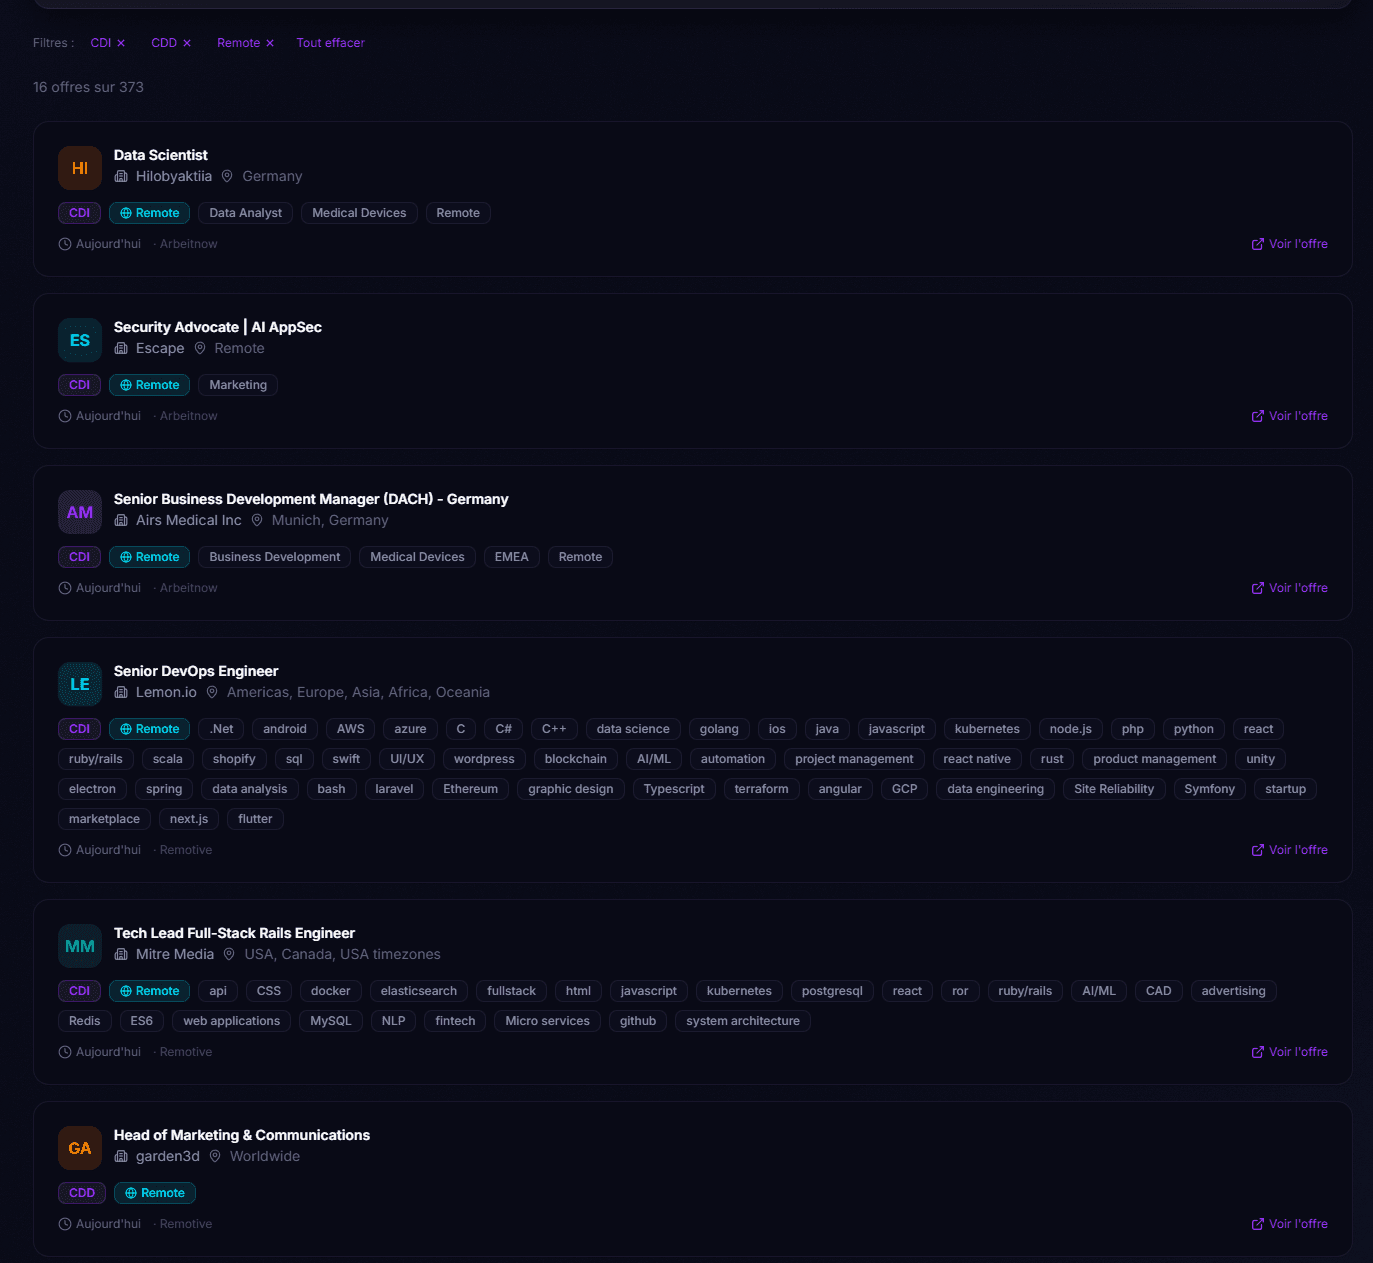Open Voir l'offre for Security Advocate job

click(x=1289, y=416)
